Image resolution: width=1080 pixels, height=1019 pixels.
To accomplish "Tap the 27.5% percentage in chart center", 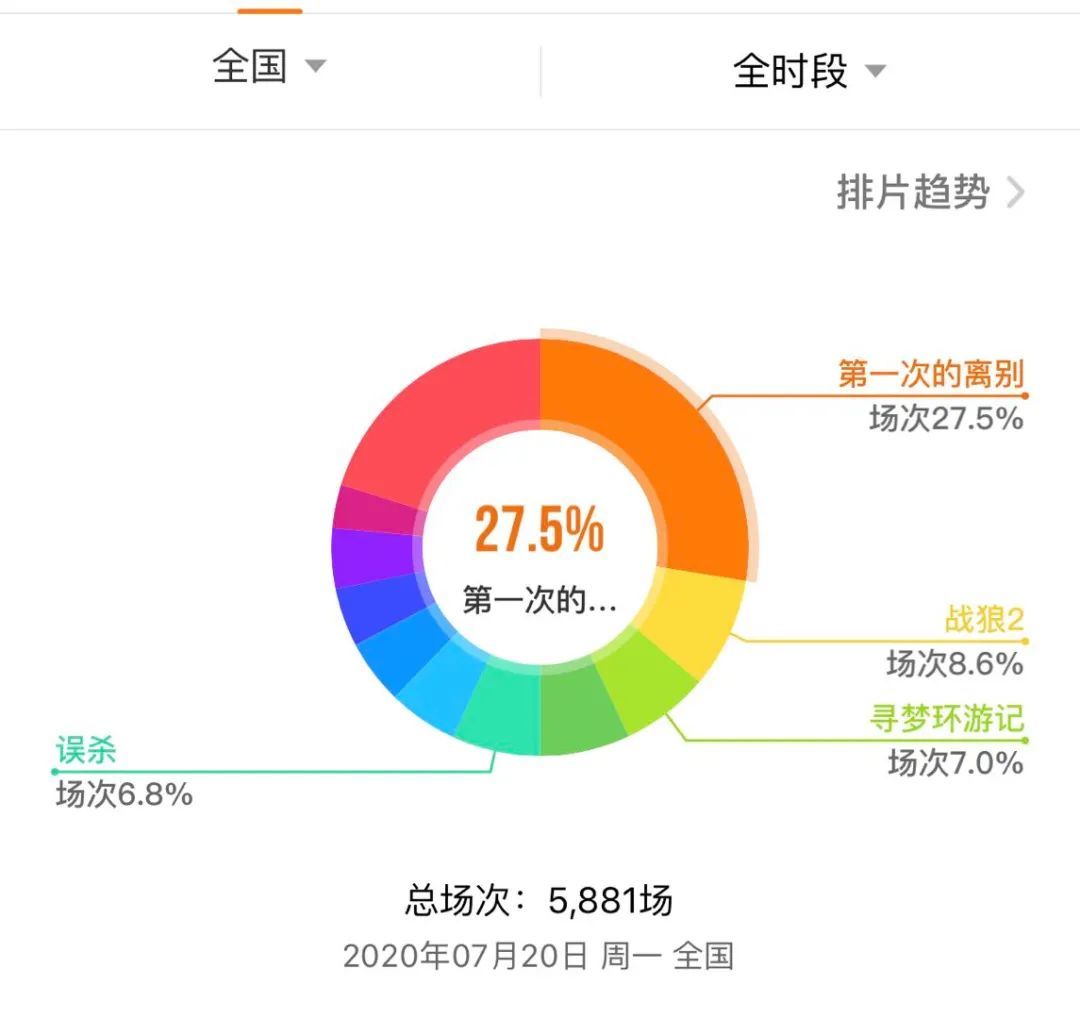I will (x=540, y=533).
